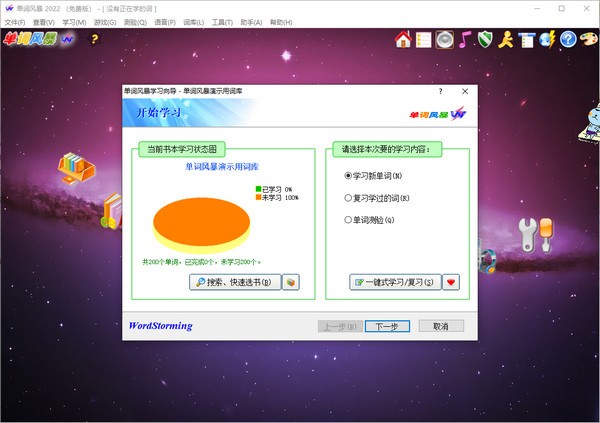Click the yellow question mark near the logo

94,39
